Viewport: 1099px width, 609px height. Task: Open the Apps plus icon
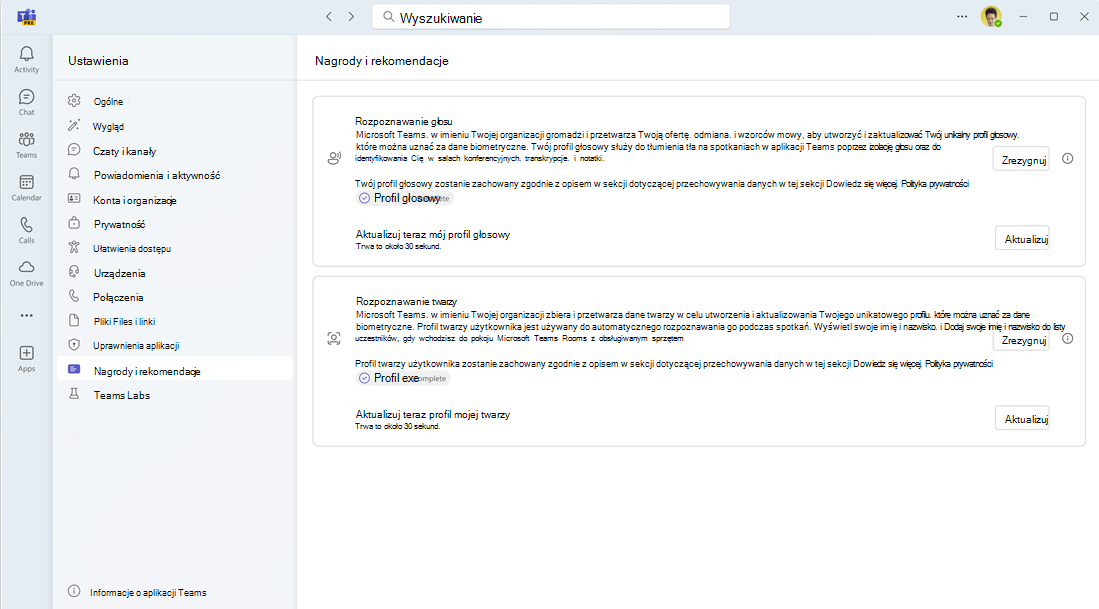click(27, 353)
